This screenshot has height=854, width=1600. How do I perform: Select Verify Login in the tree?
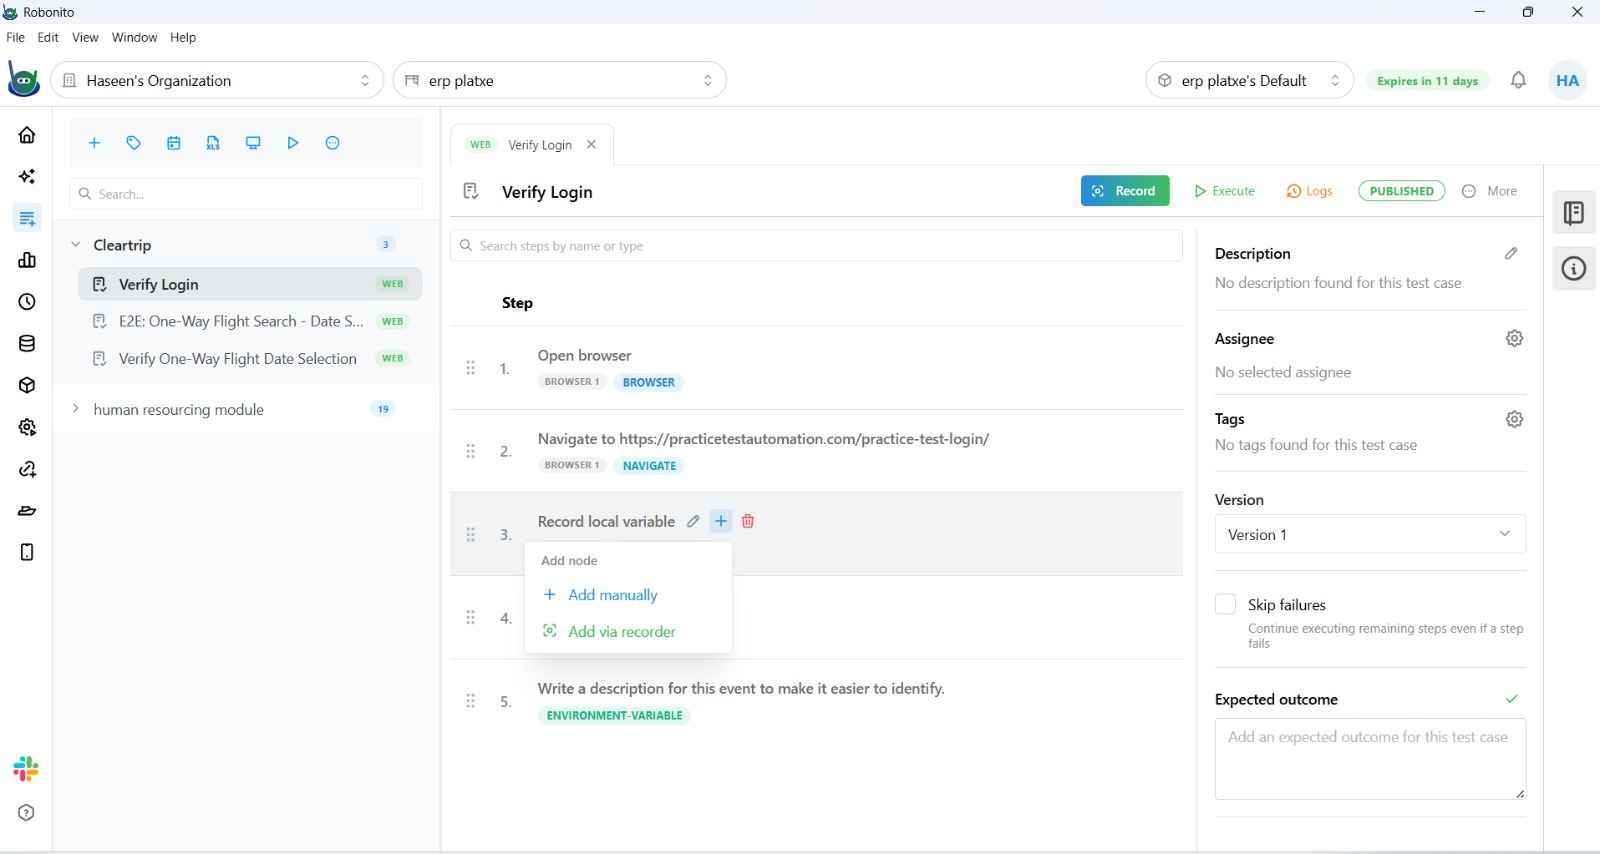[x=250, y=284]
